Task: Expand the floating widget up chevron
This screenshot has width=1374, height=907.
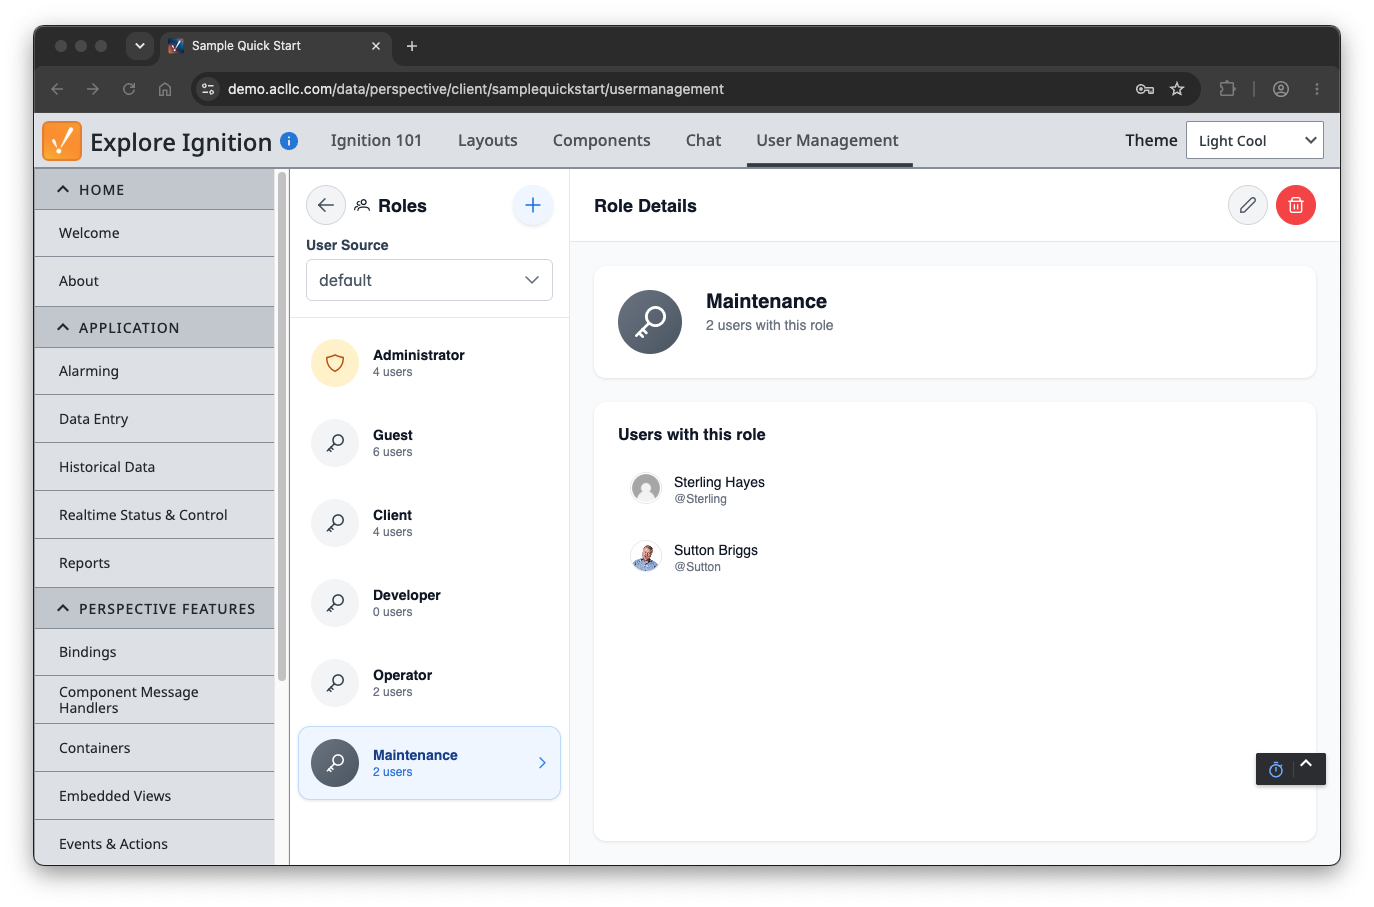Action: click(x=1306, y=763)
